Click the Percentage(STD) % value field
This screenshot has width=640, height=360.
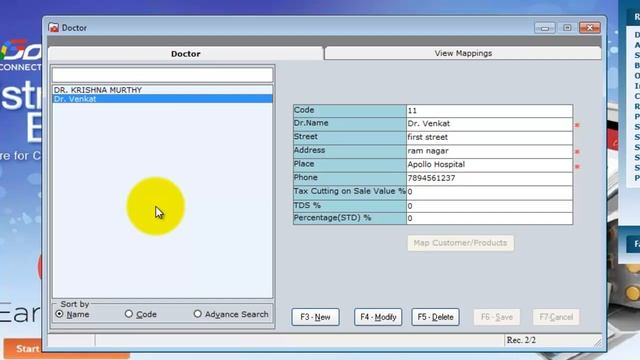[x=489, y=218]
